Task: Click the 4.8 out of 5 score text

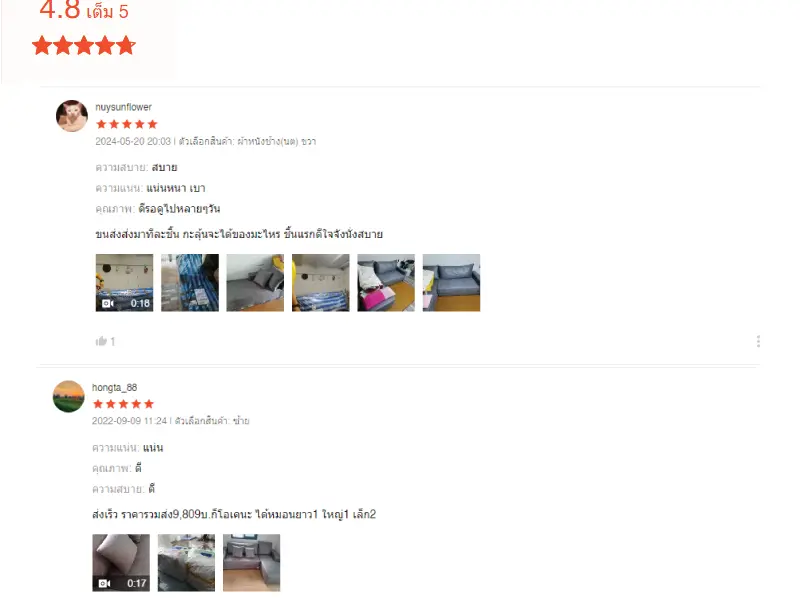Action: (84, 10)
